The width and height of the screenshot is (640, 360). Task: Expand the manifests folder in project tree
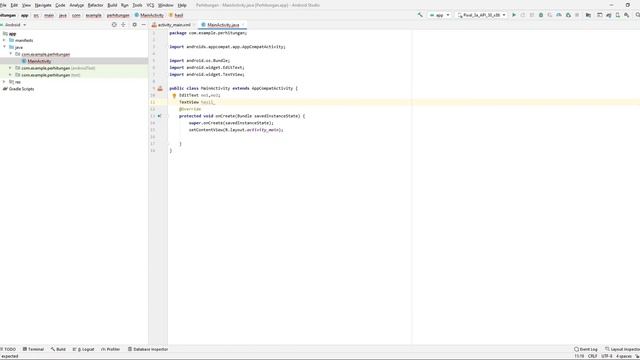pos(4,40)
